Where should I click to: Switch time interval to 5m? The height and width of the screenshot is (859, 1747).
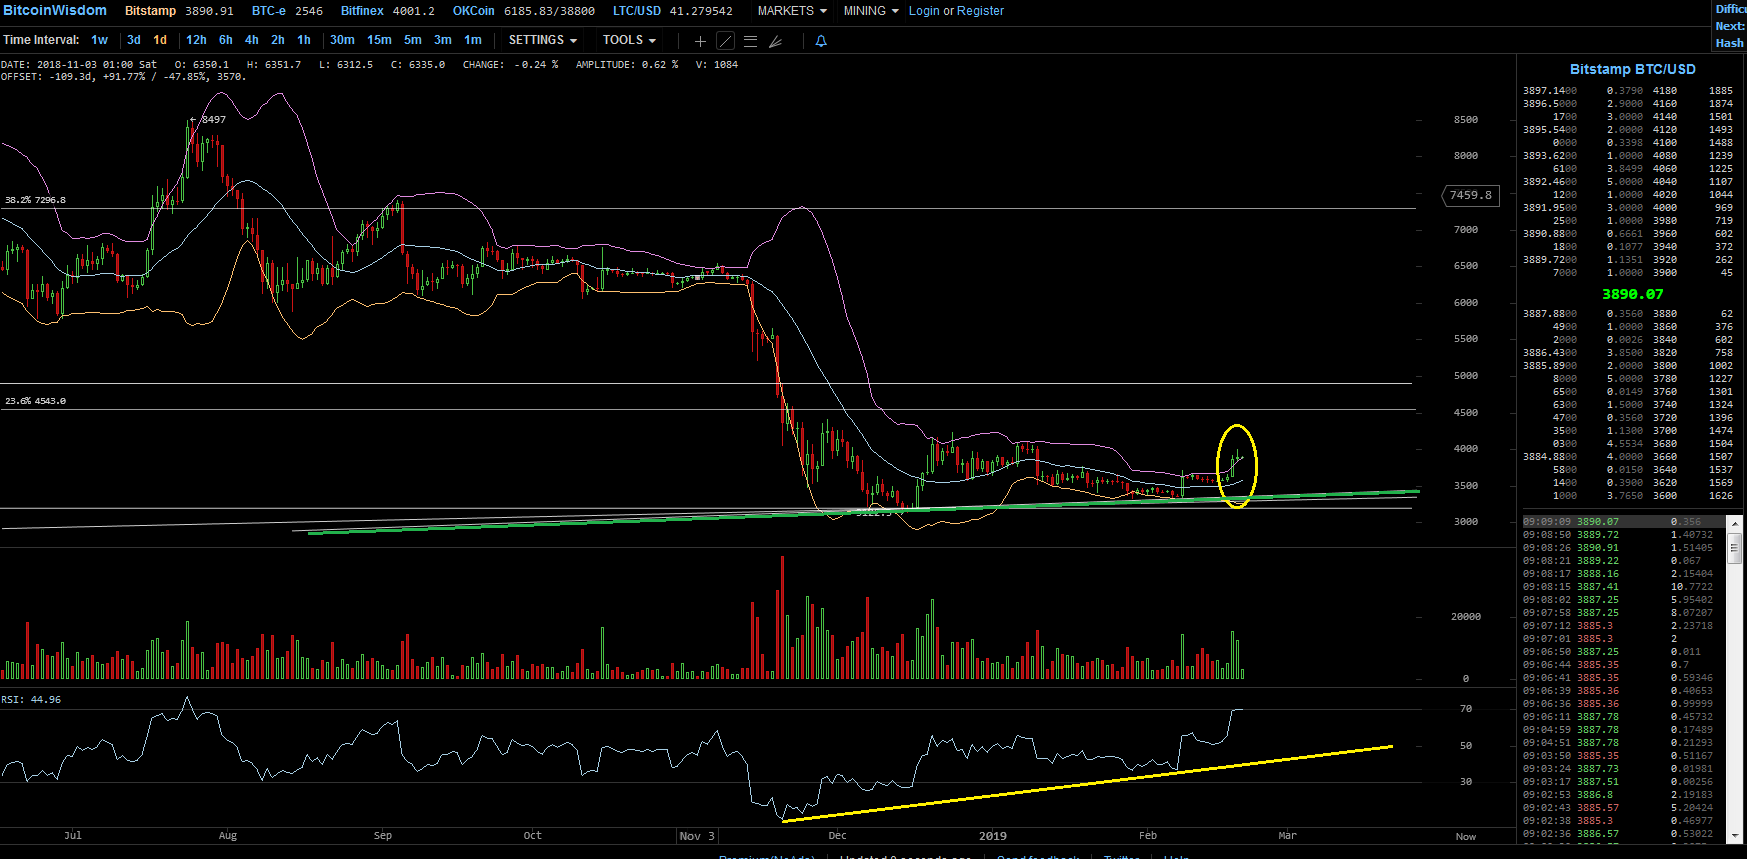[413, 40]
